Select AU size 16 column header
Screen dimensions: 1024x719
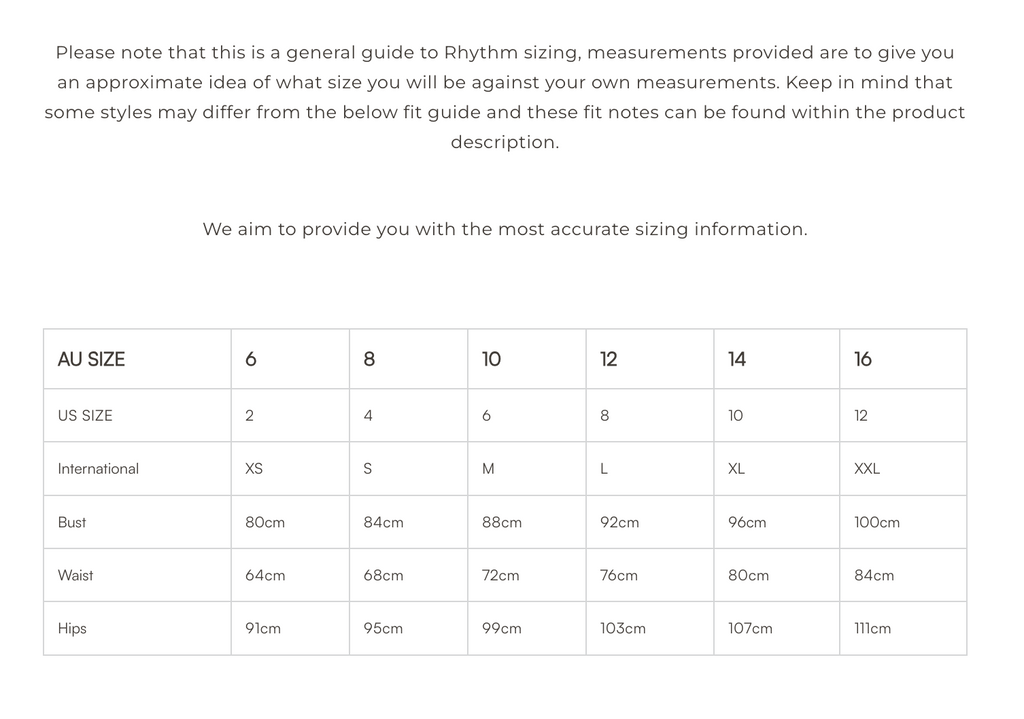pos(863,359)
